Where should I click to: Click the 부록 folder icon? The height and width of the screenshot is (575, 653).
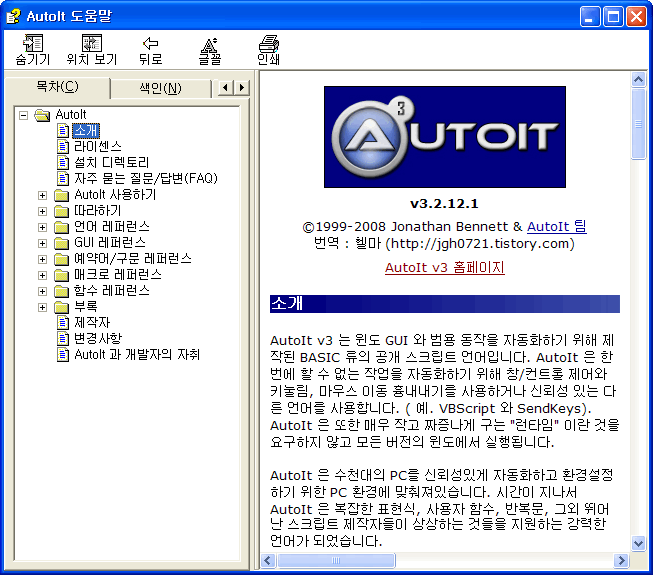62,307
